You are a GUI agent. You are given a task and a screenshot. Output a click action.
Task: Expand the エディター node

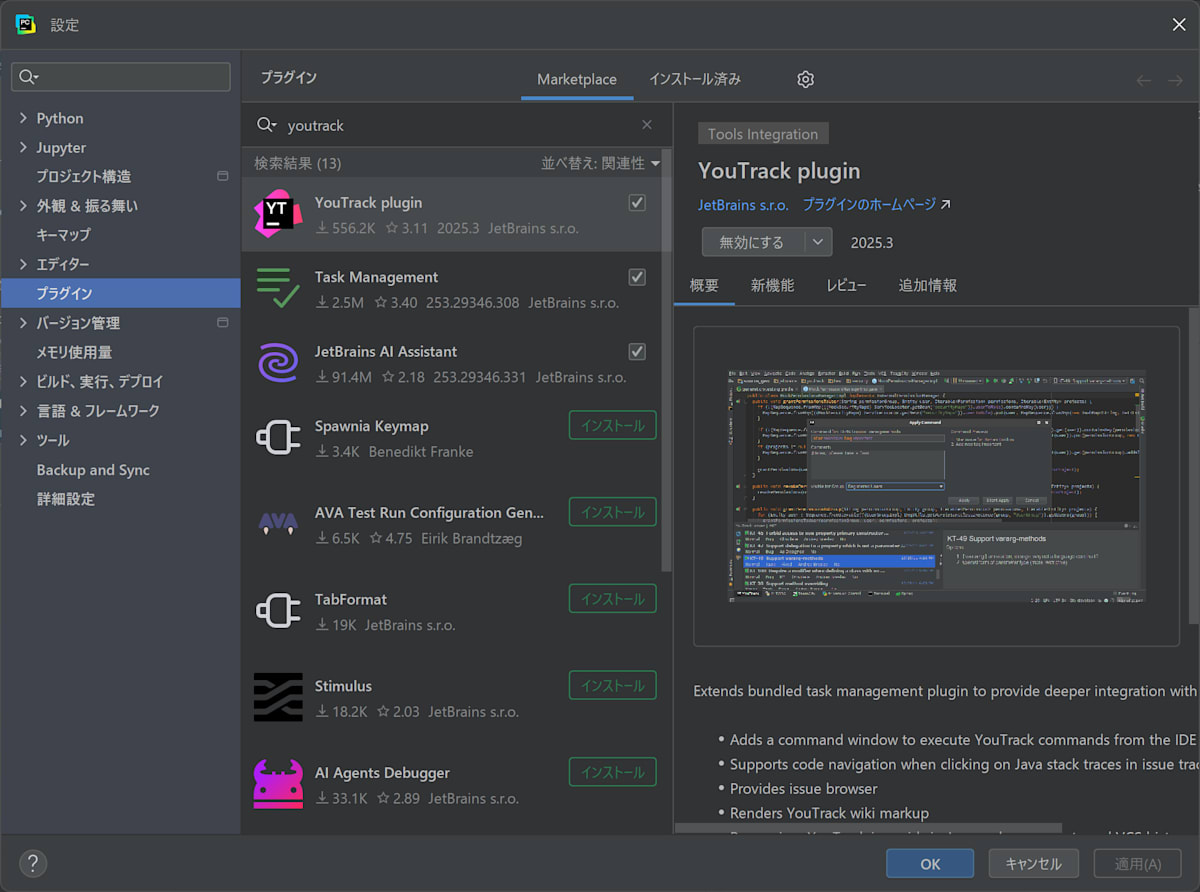pos(23,264)
